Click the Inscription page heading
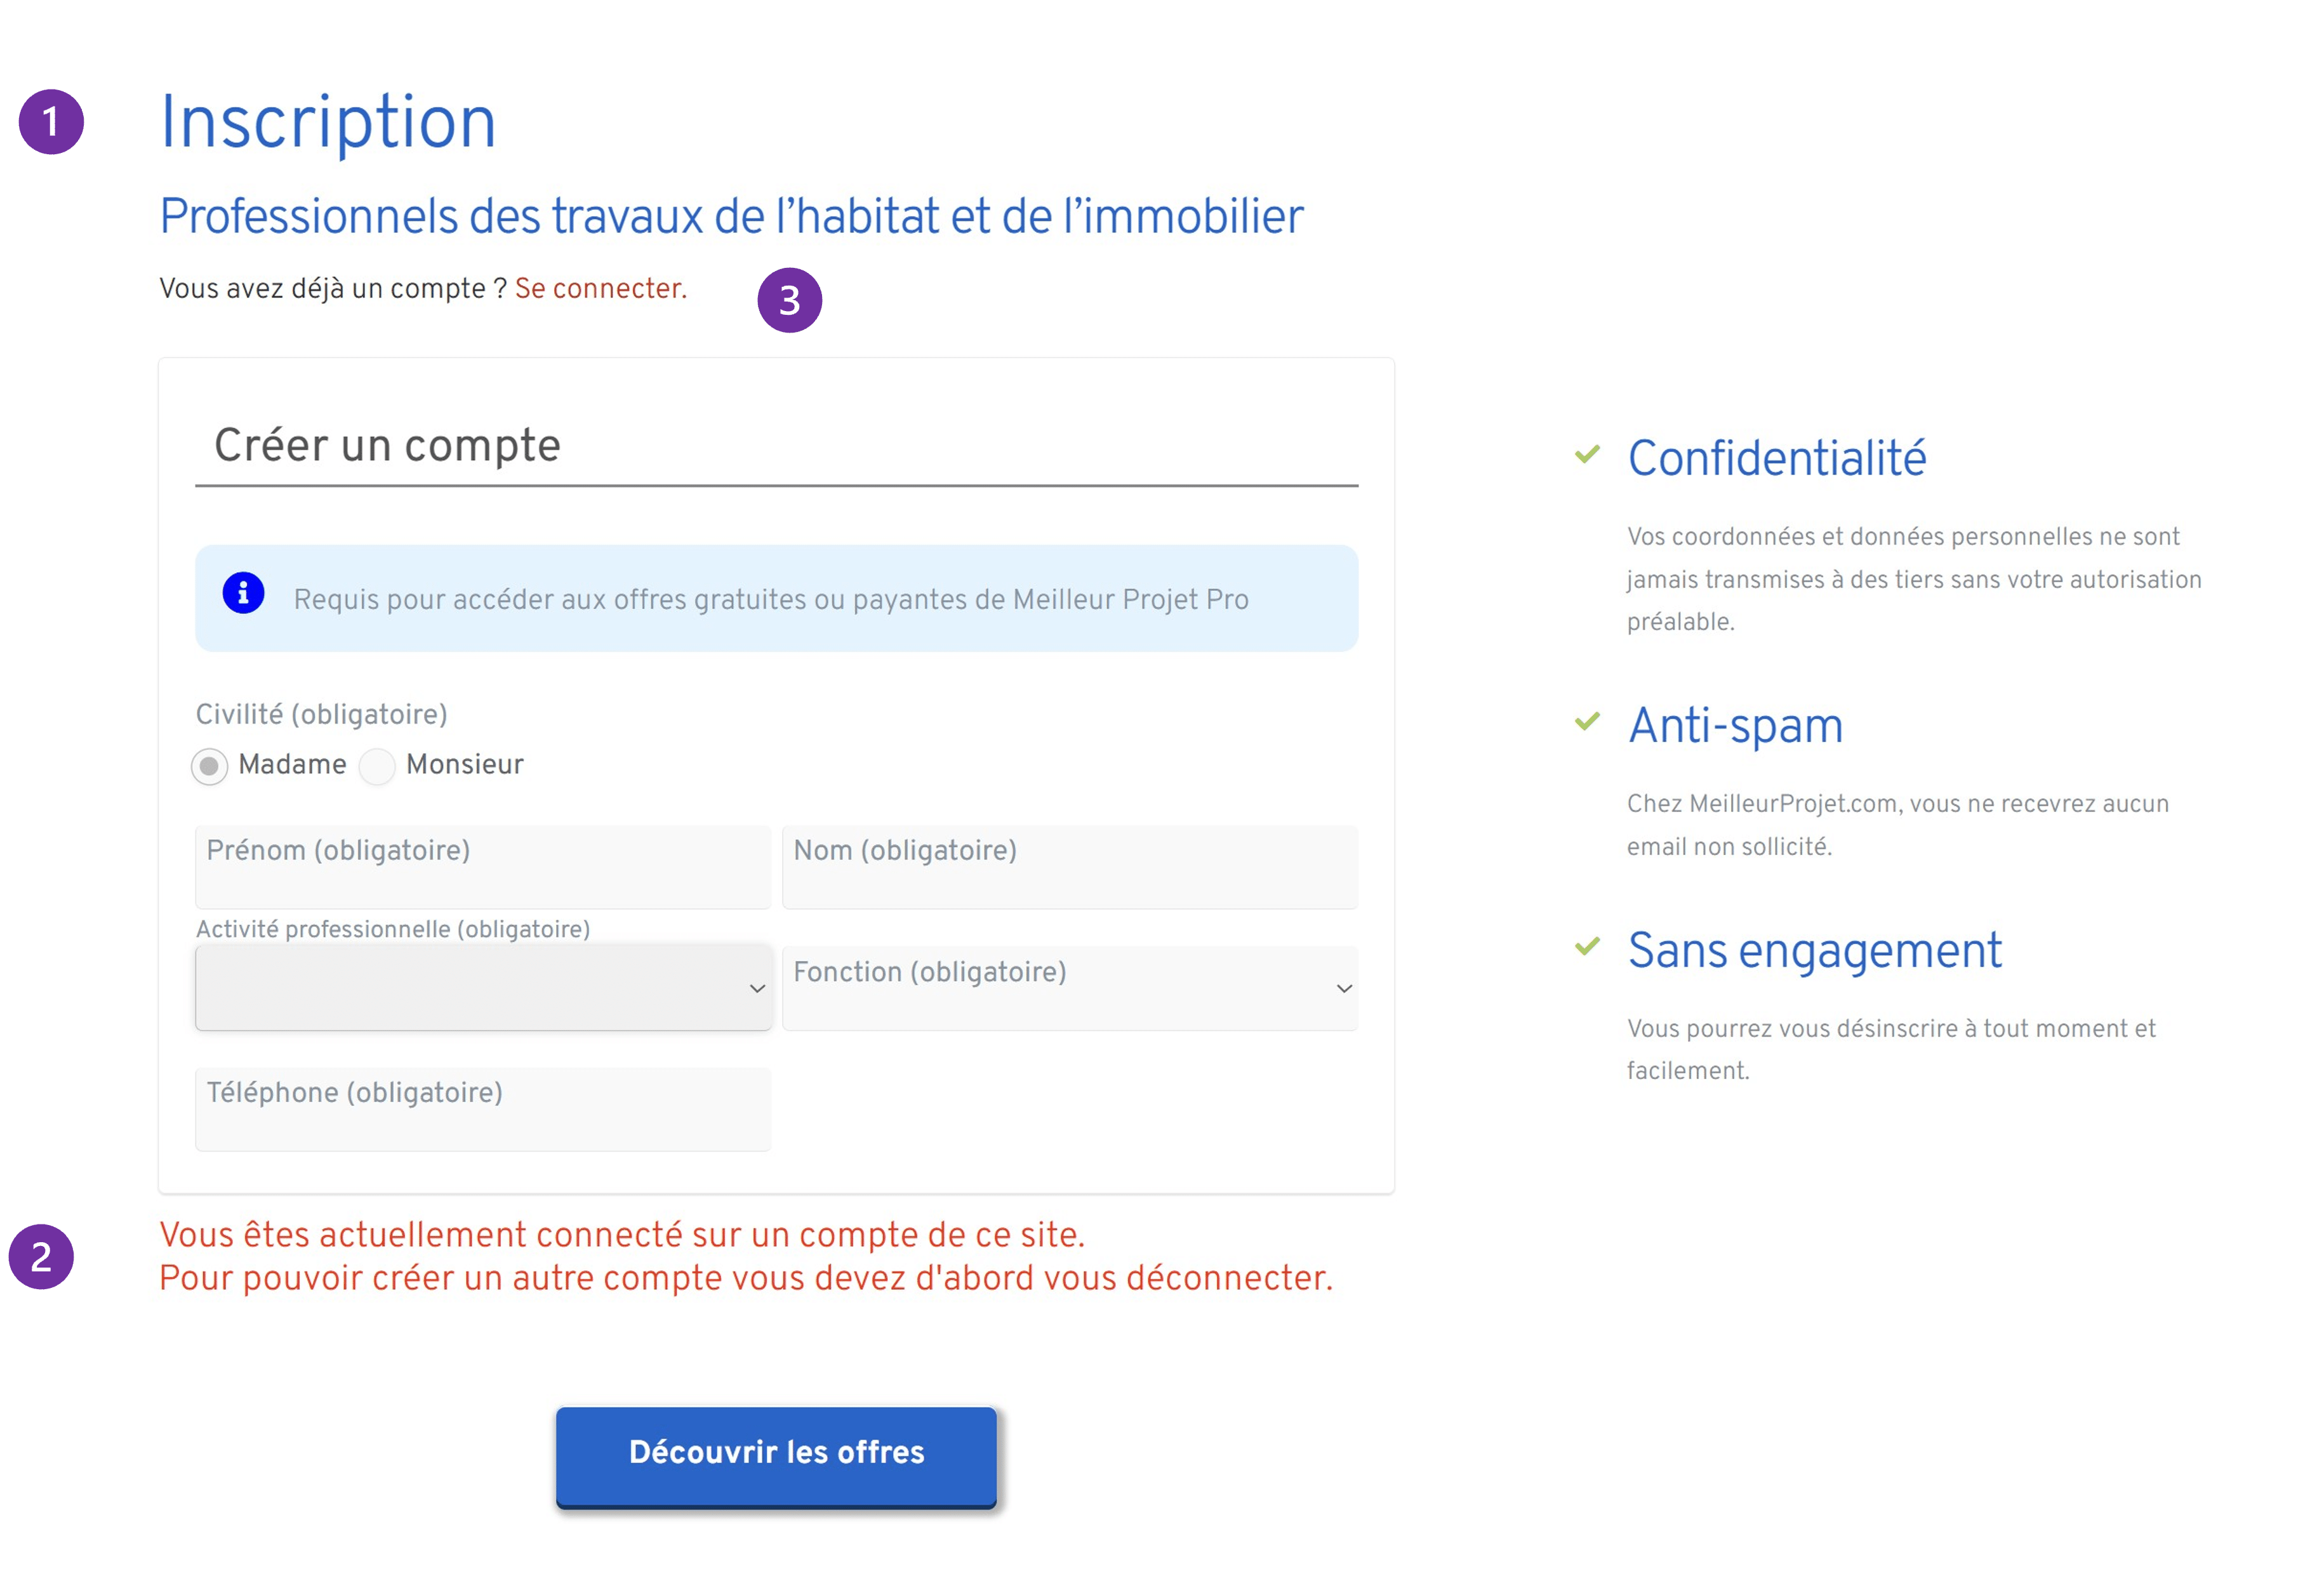Viewport: 2324px width, 1571px height. [328, 122]
